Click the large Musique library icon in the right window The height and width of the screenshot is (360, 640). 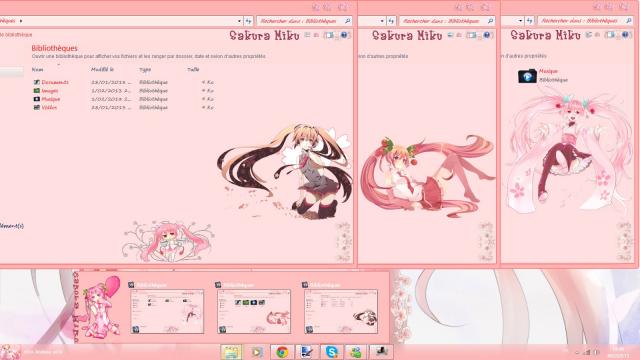527,76
